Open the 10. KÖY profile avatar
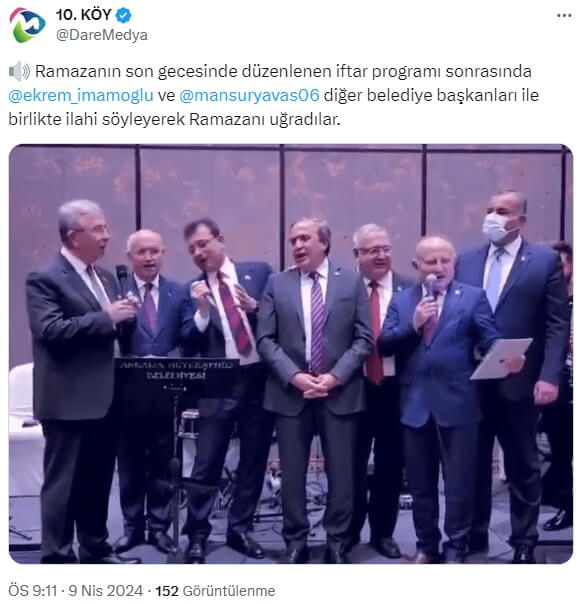This screenshot has height=604, width=578. click(x=27, y=25)
